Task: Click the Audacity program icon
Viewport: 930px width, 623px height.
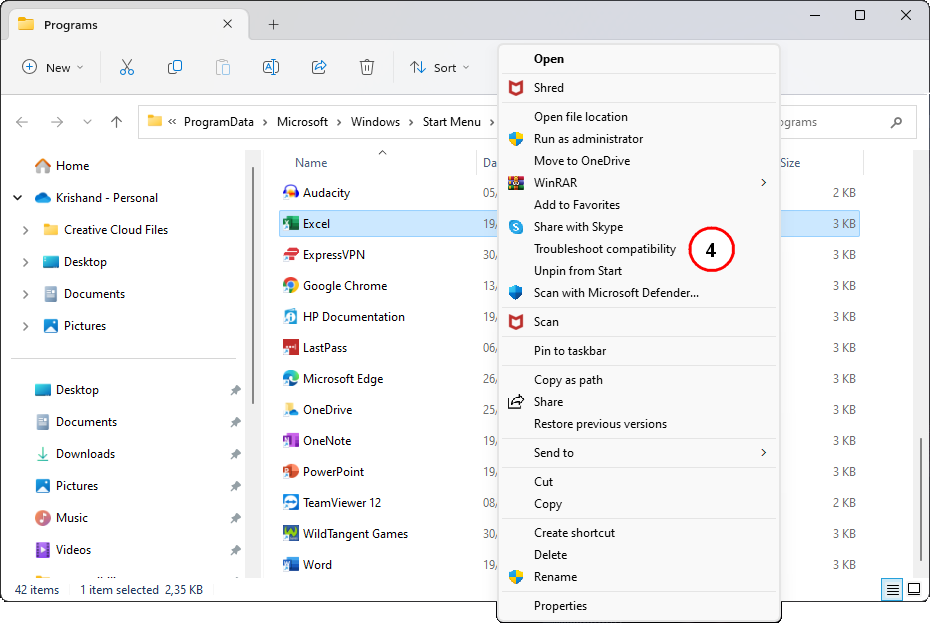Action: pyautogui.click(x=291, y=192)
